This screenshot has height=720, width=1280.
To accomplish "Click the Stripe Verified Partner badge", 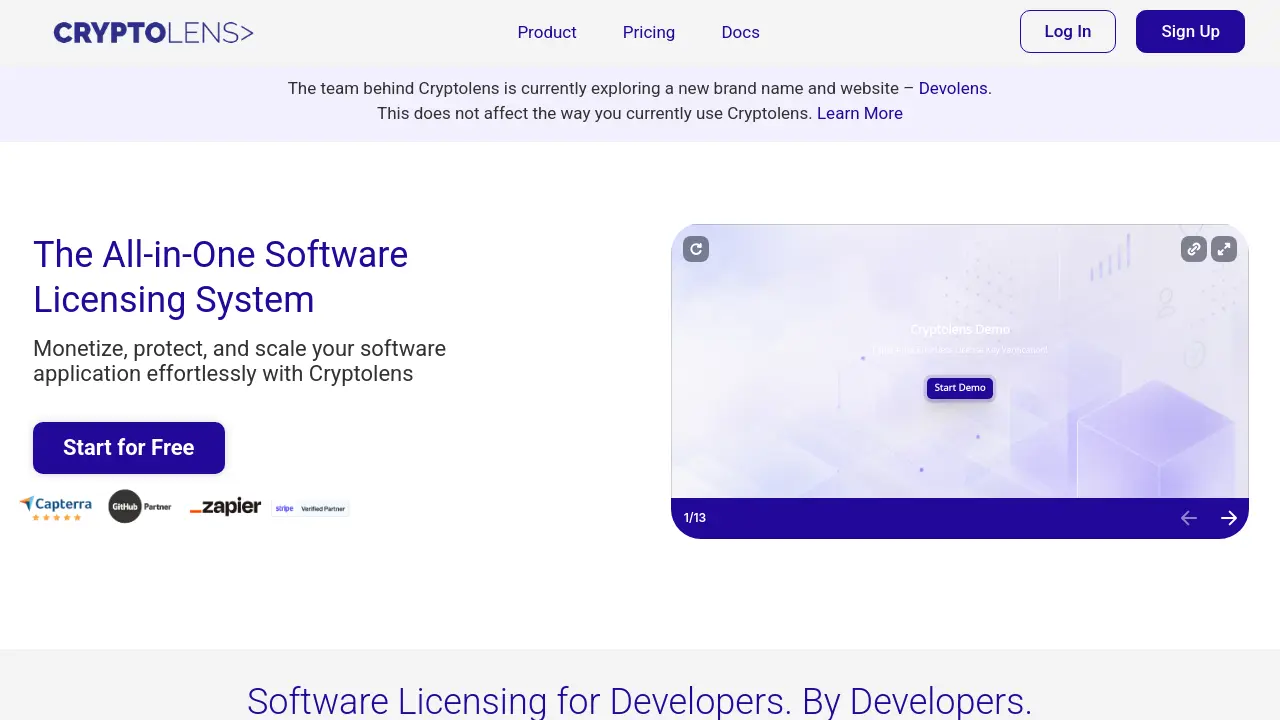I will coord(310,508).
